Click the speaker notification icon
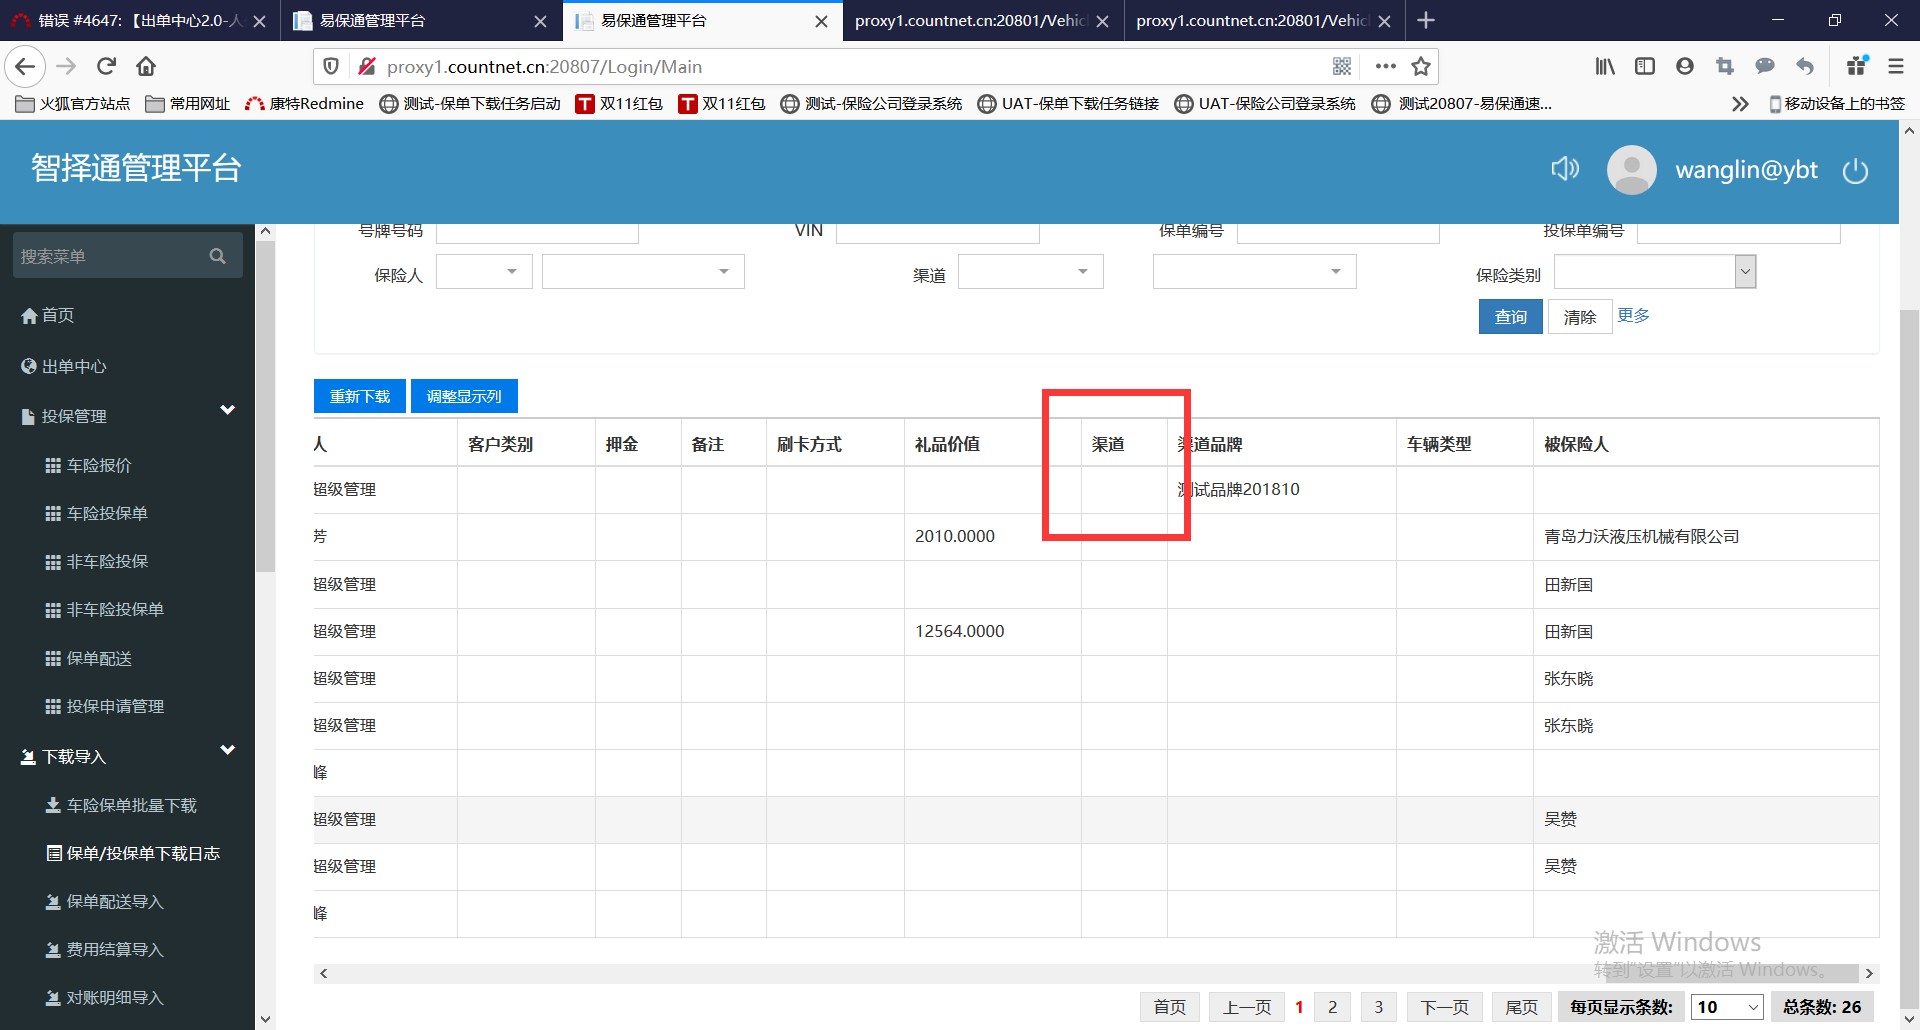Screen dimensions: 1920x1030 tap(1565, 169)
